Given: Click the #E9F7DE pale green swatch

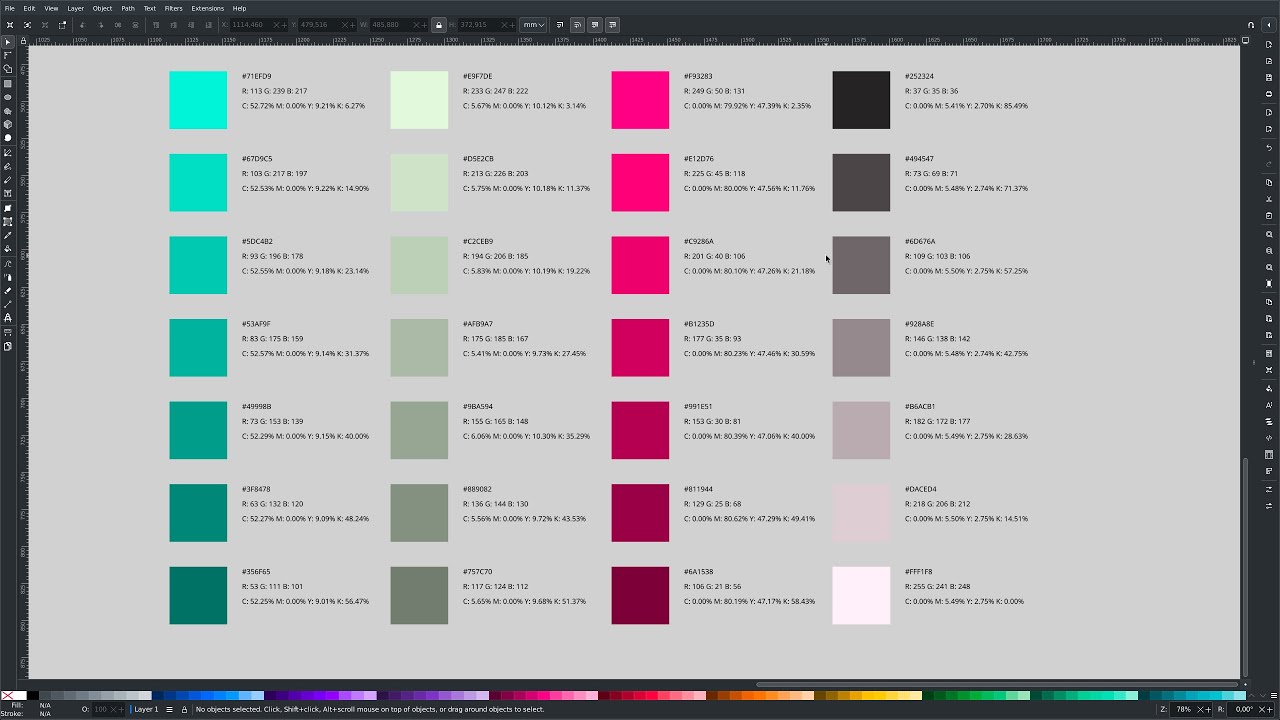Looking at the screenshot, I should (x=419, y=100).
